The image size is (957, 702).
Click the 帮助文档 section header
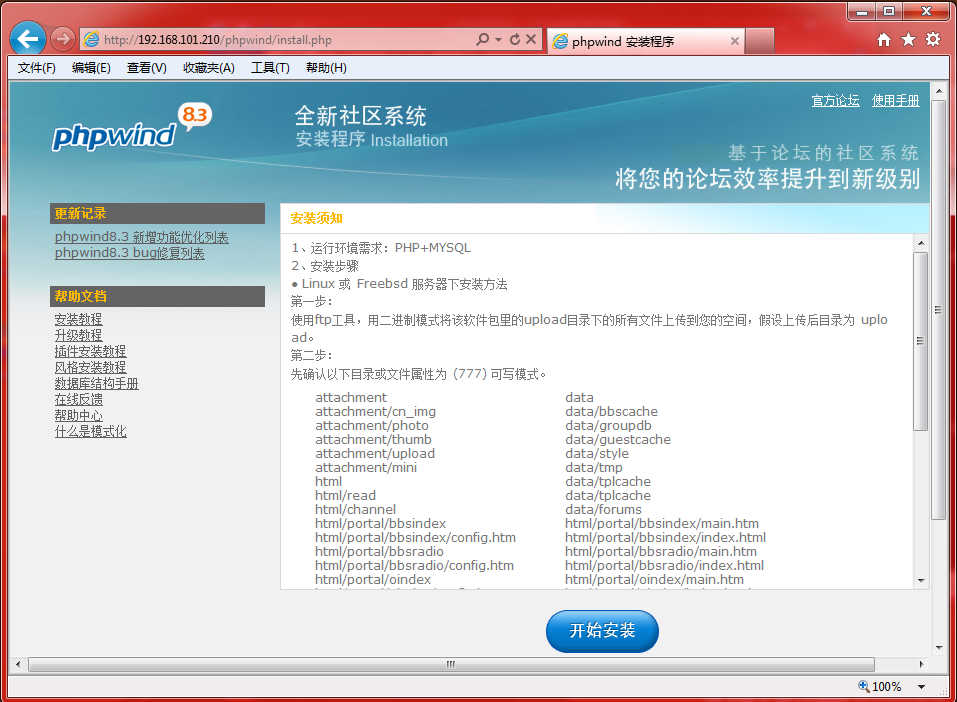tap(157, 296)
